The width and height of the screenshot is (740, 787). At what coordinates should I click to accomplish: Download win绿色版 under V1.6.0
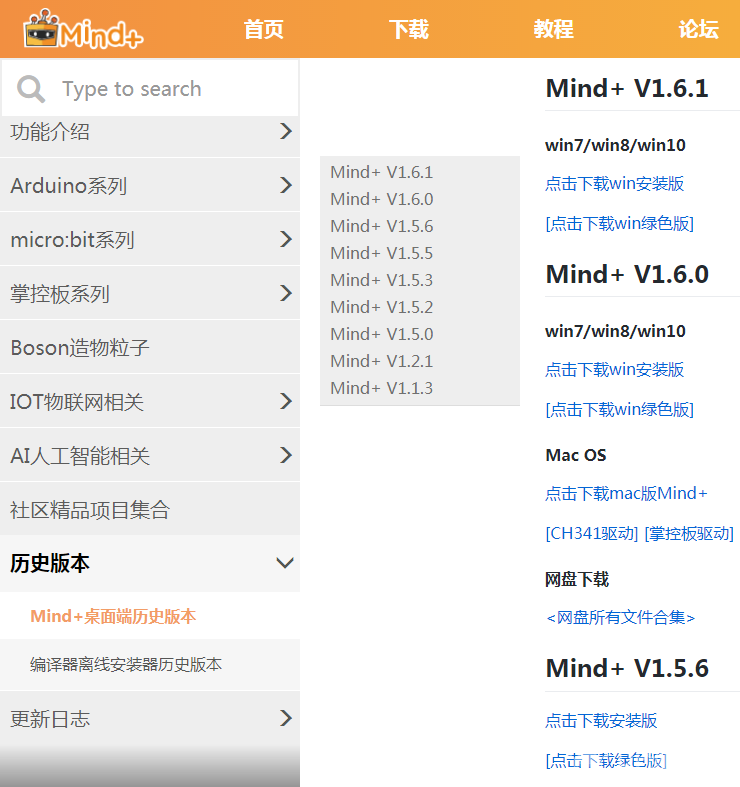click(x=620, y=410)
